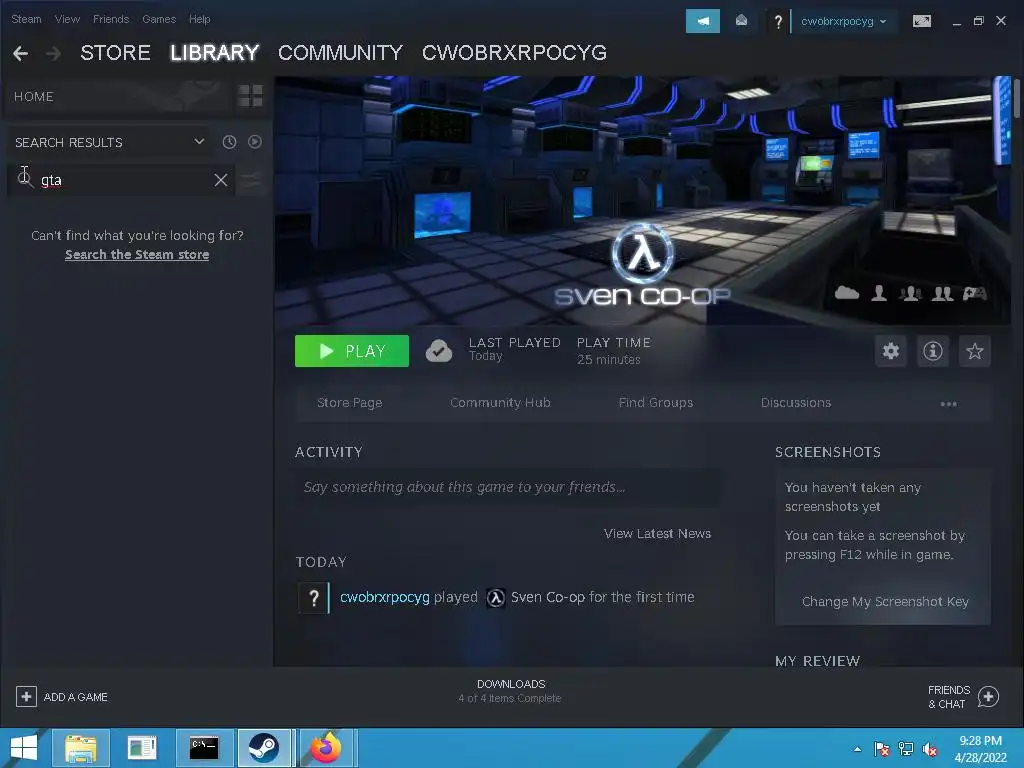
Task: Open the Store Page link
Action: pos(349,403)
